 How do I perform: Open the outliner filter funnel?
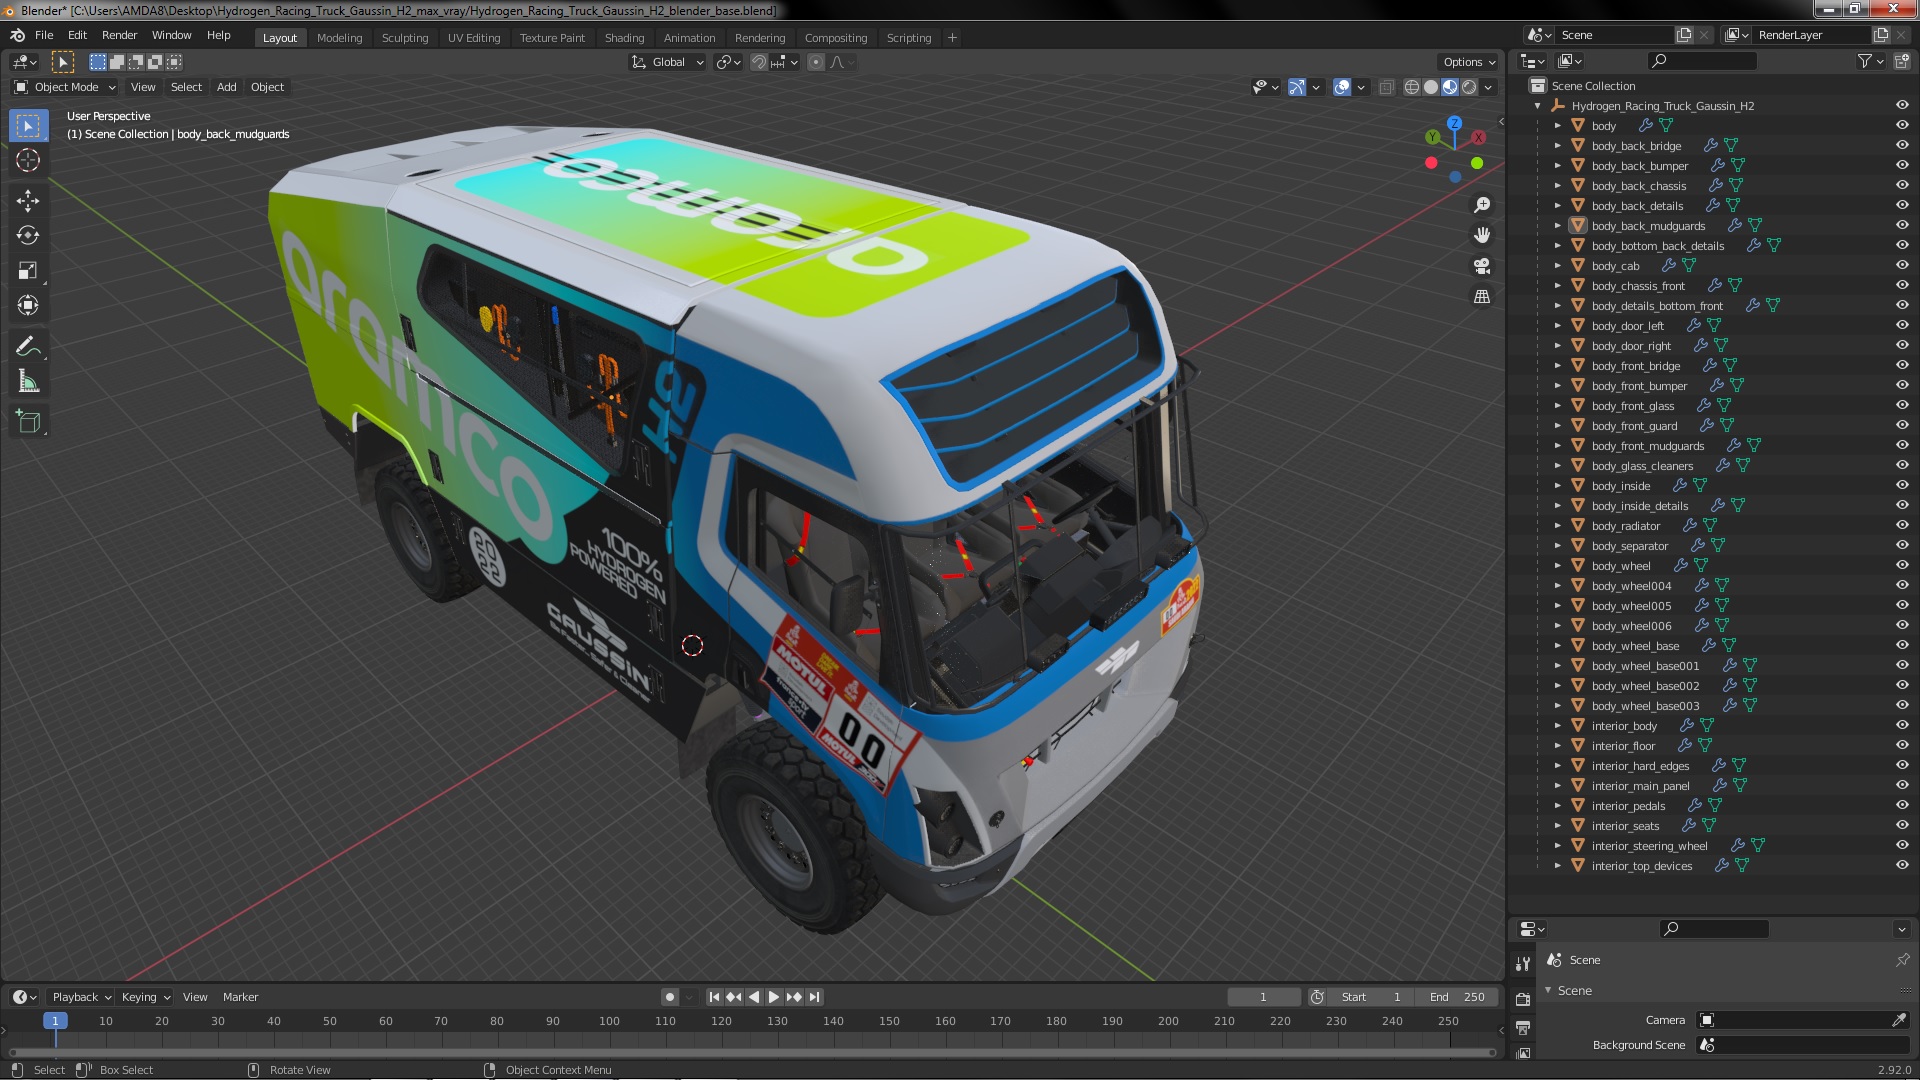point(1864,61)
